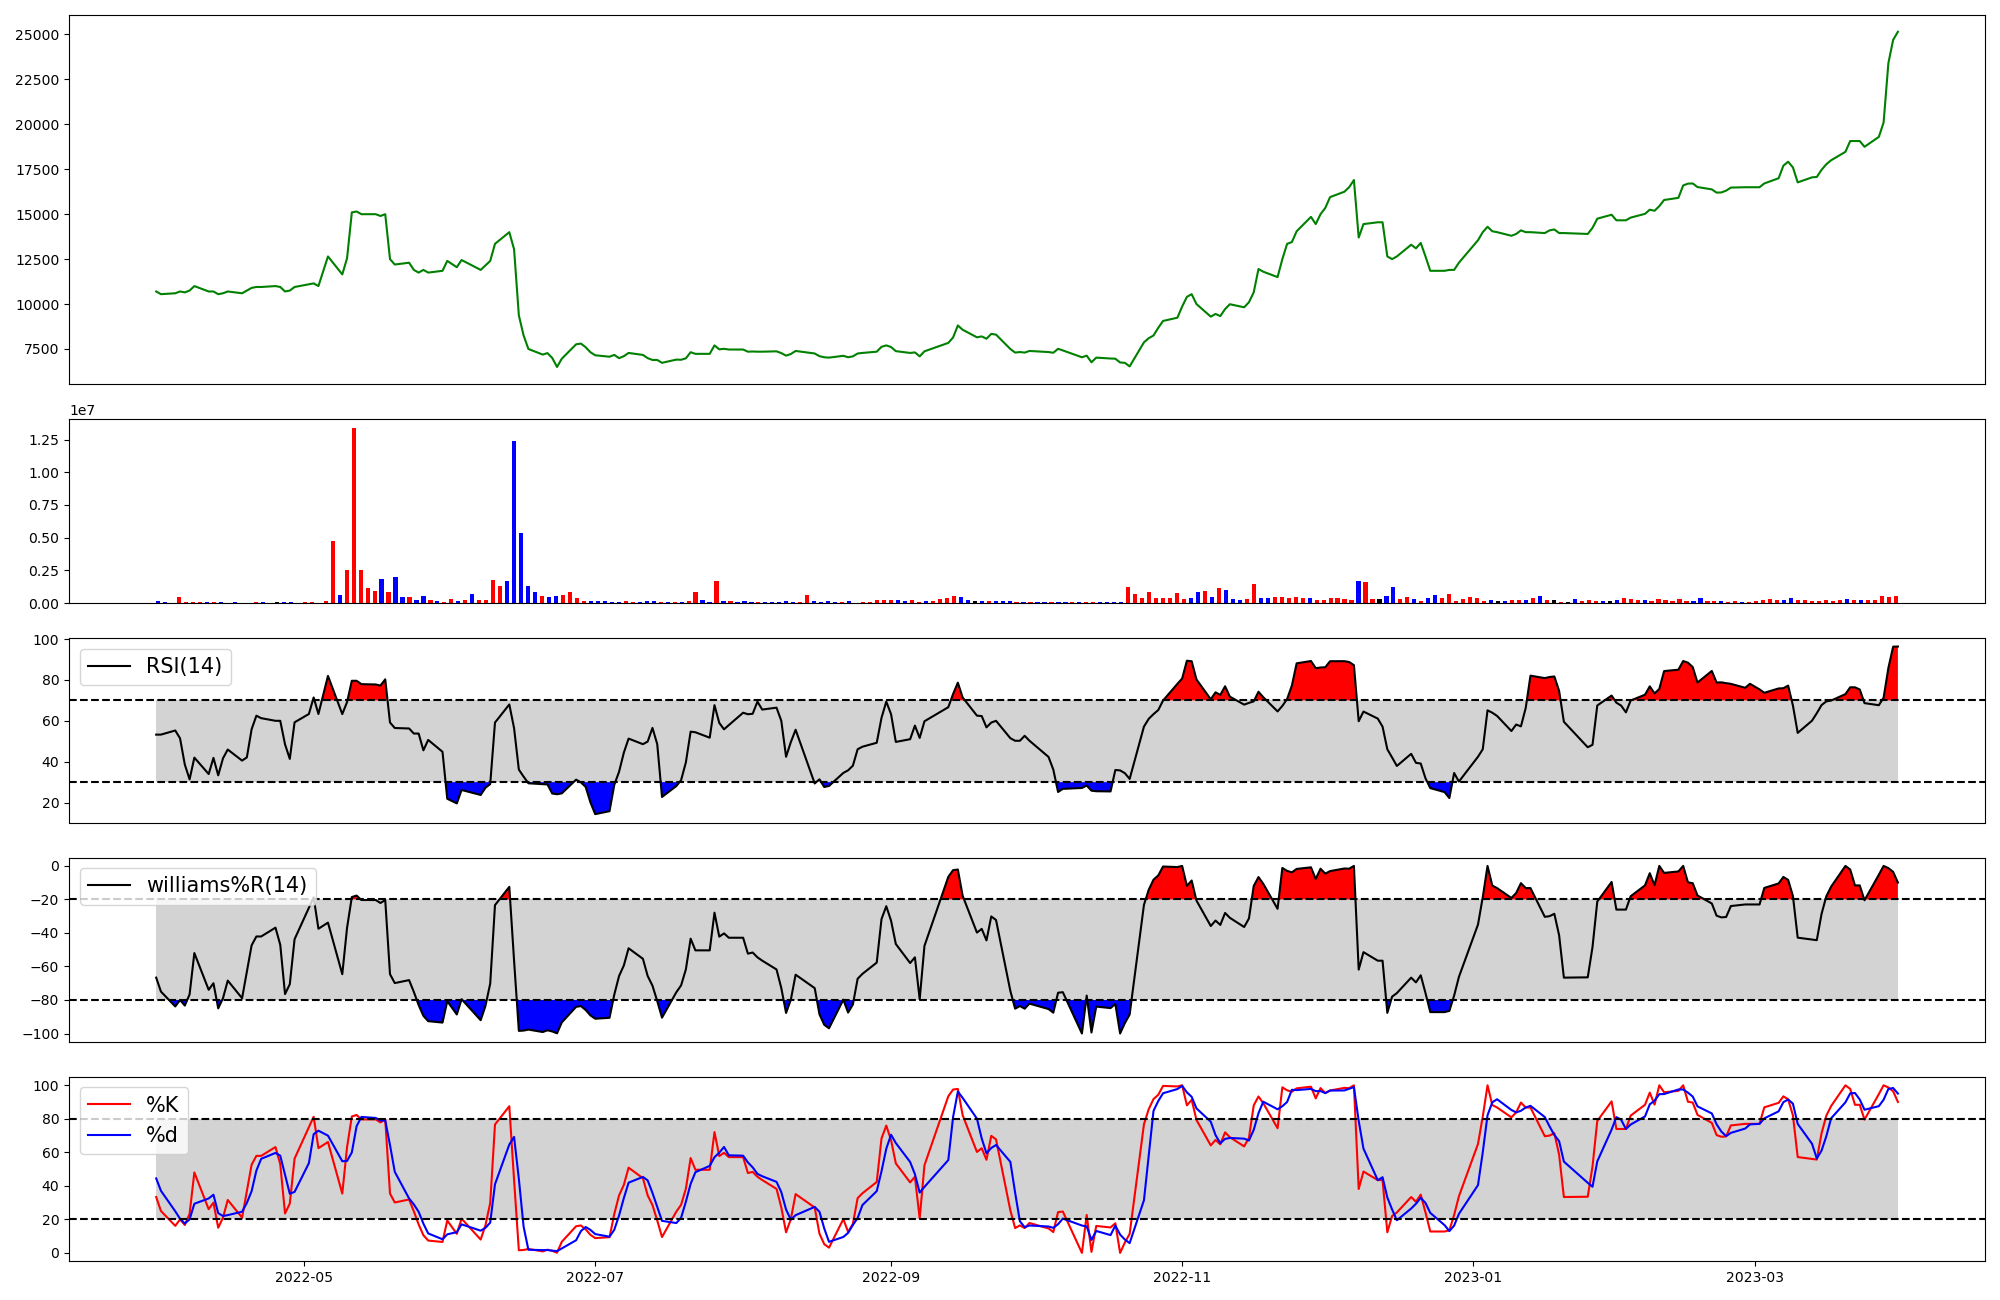Click the red %K legend line swatch
Viewport: 2000px width, 1300px height.
click(110, 1104)
